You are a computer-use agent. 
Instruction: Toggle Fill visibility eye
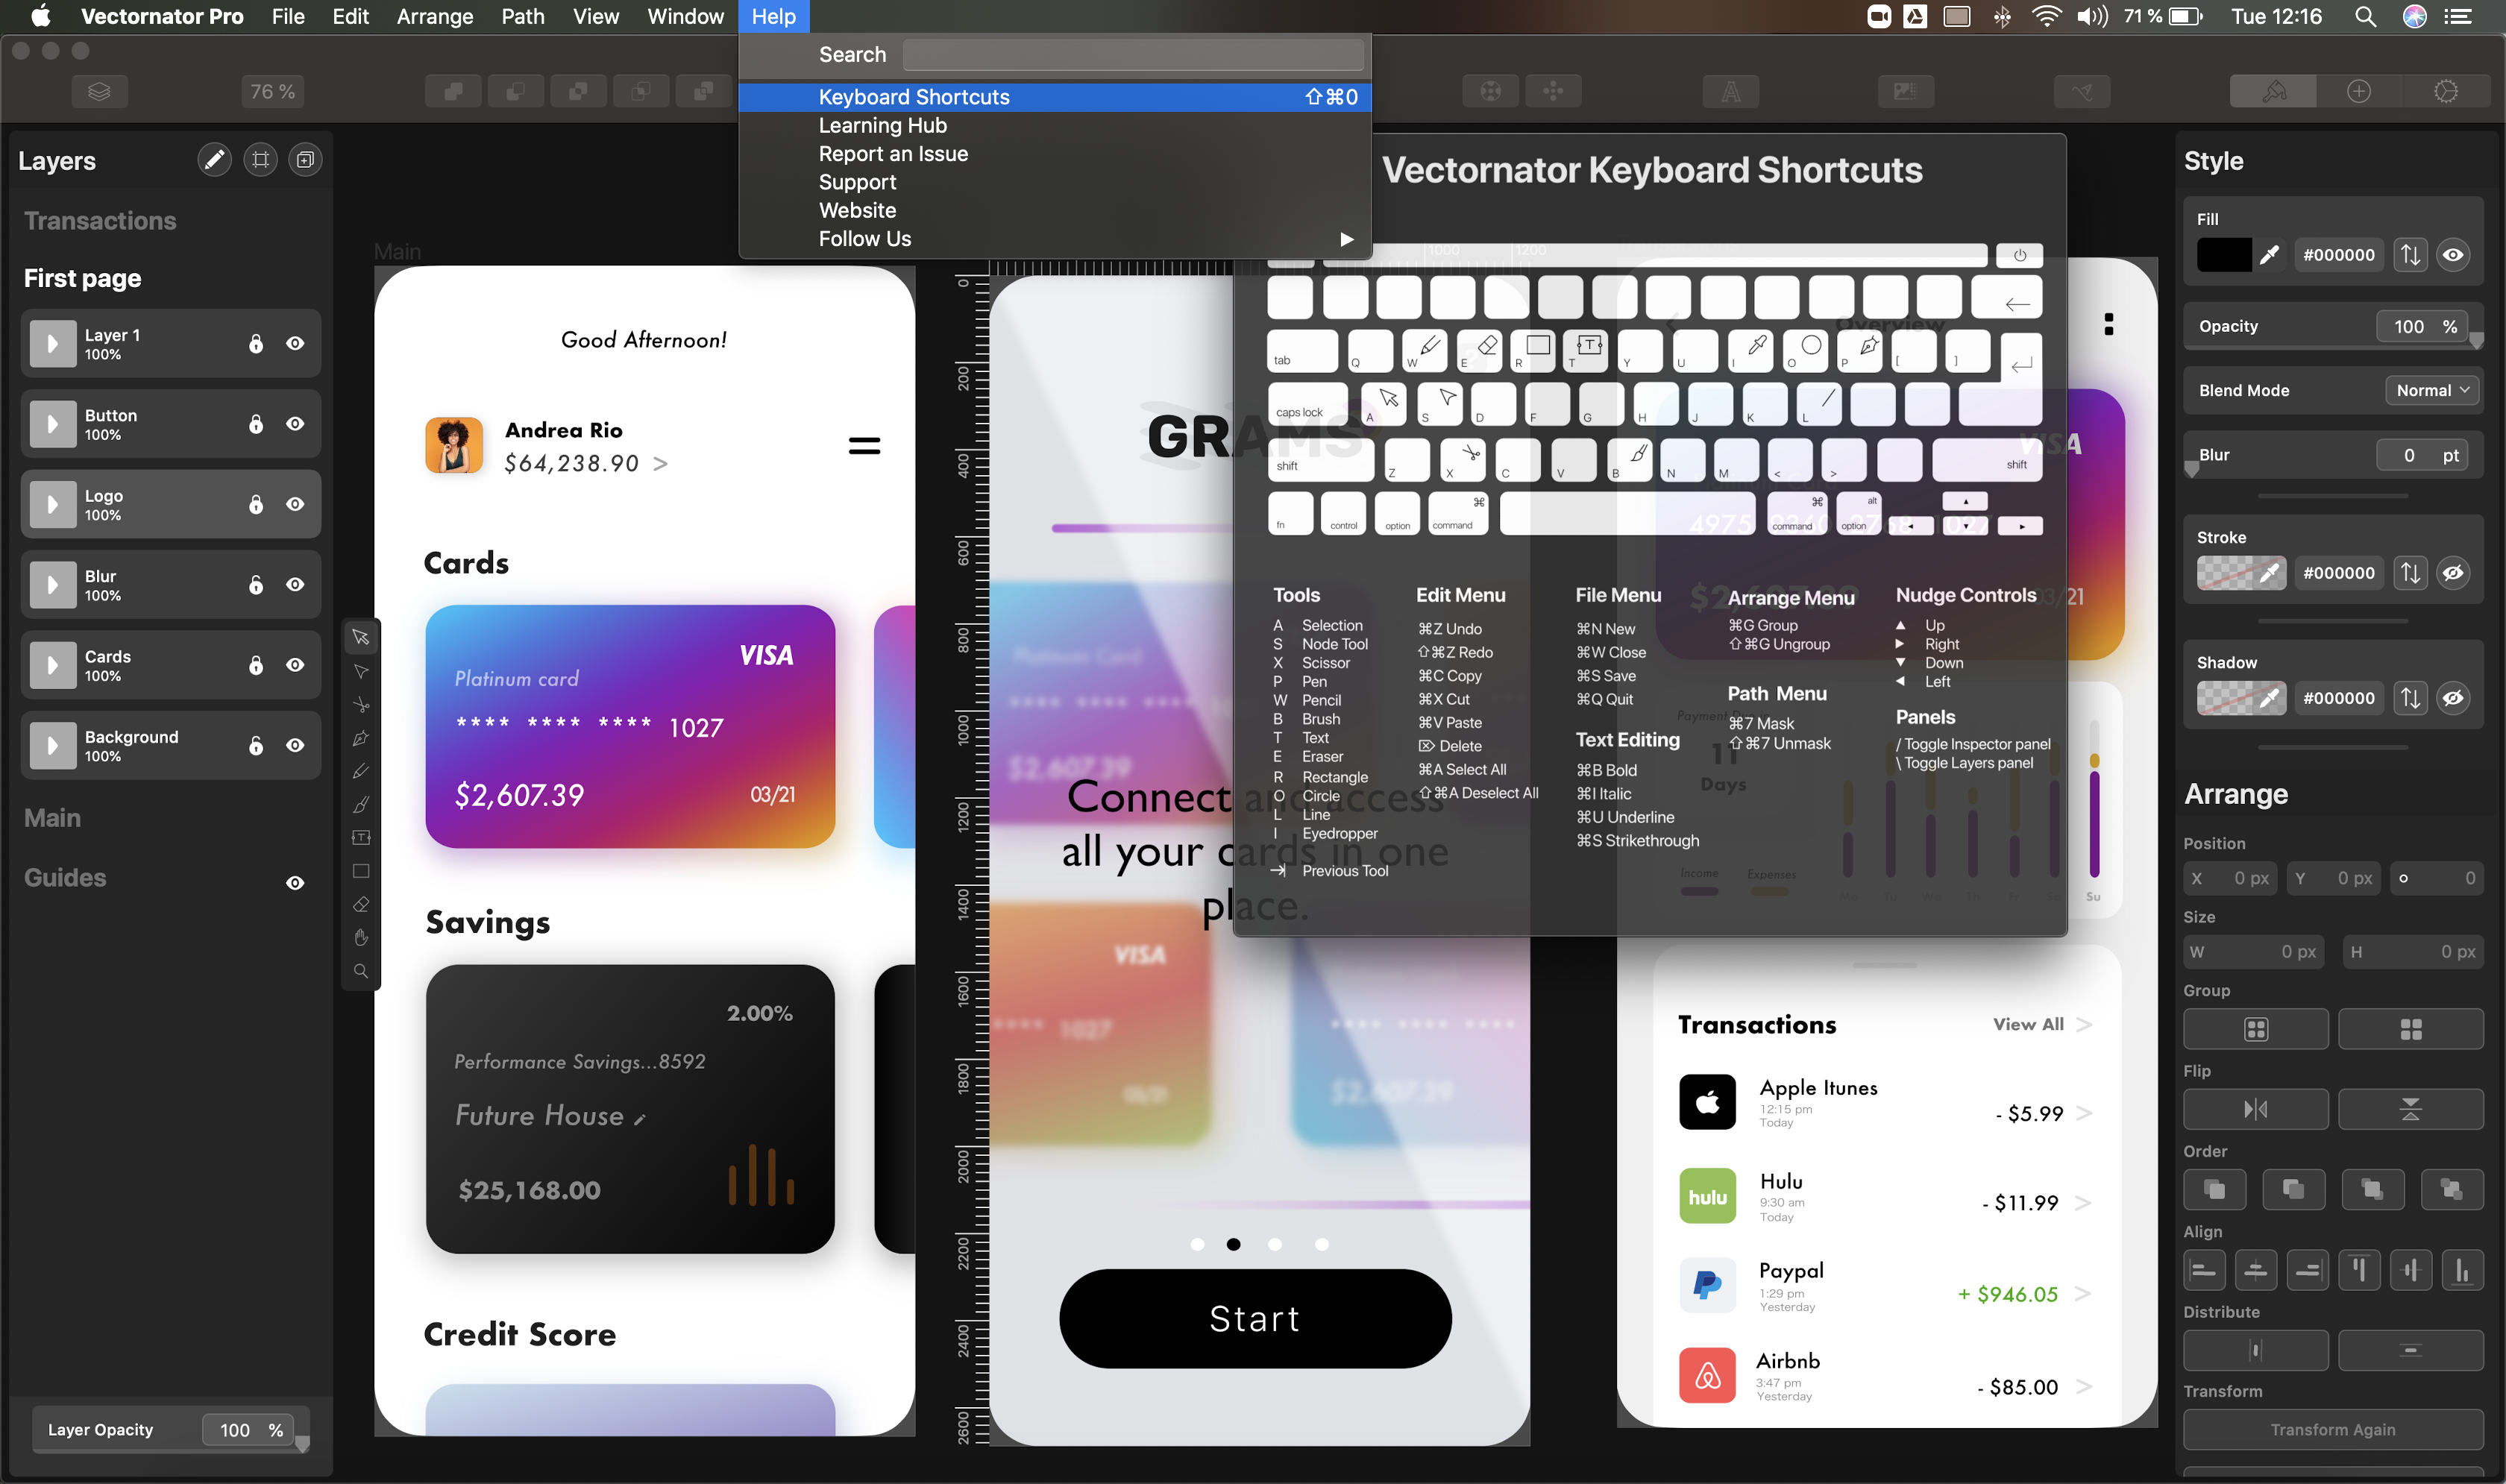point(2453,255)
